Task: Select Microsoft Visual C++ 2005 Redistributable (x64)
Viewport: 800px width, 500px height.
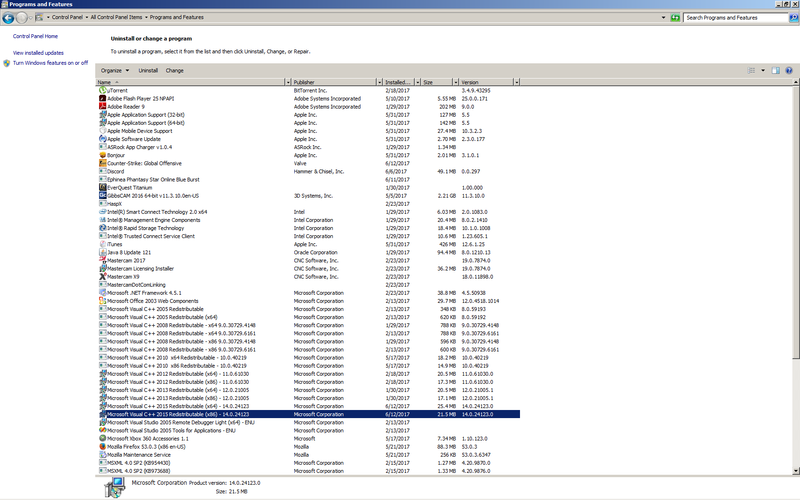Action: pyautogui.click(x=309, y=317)
